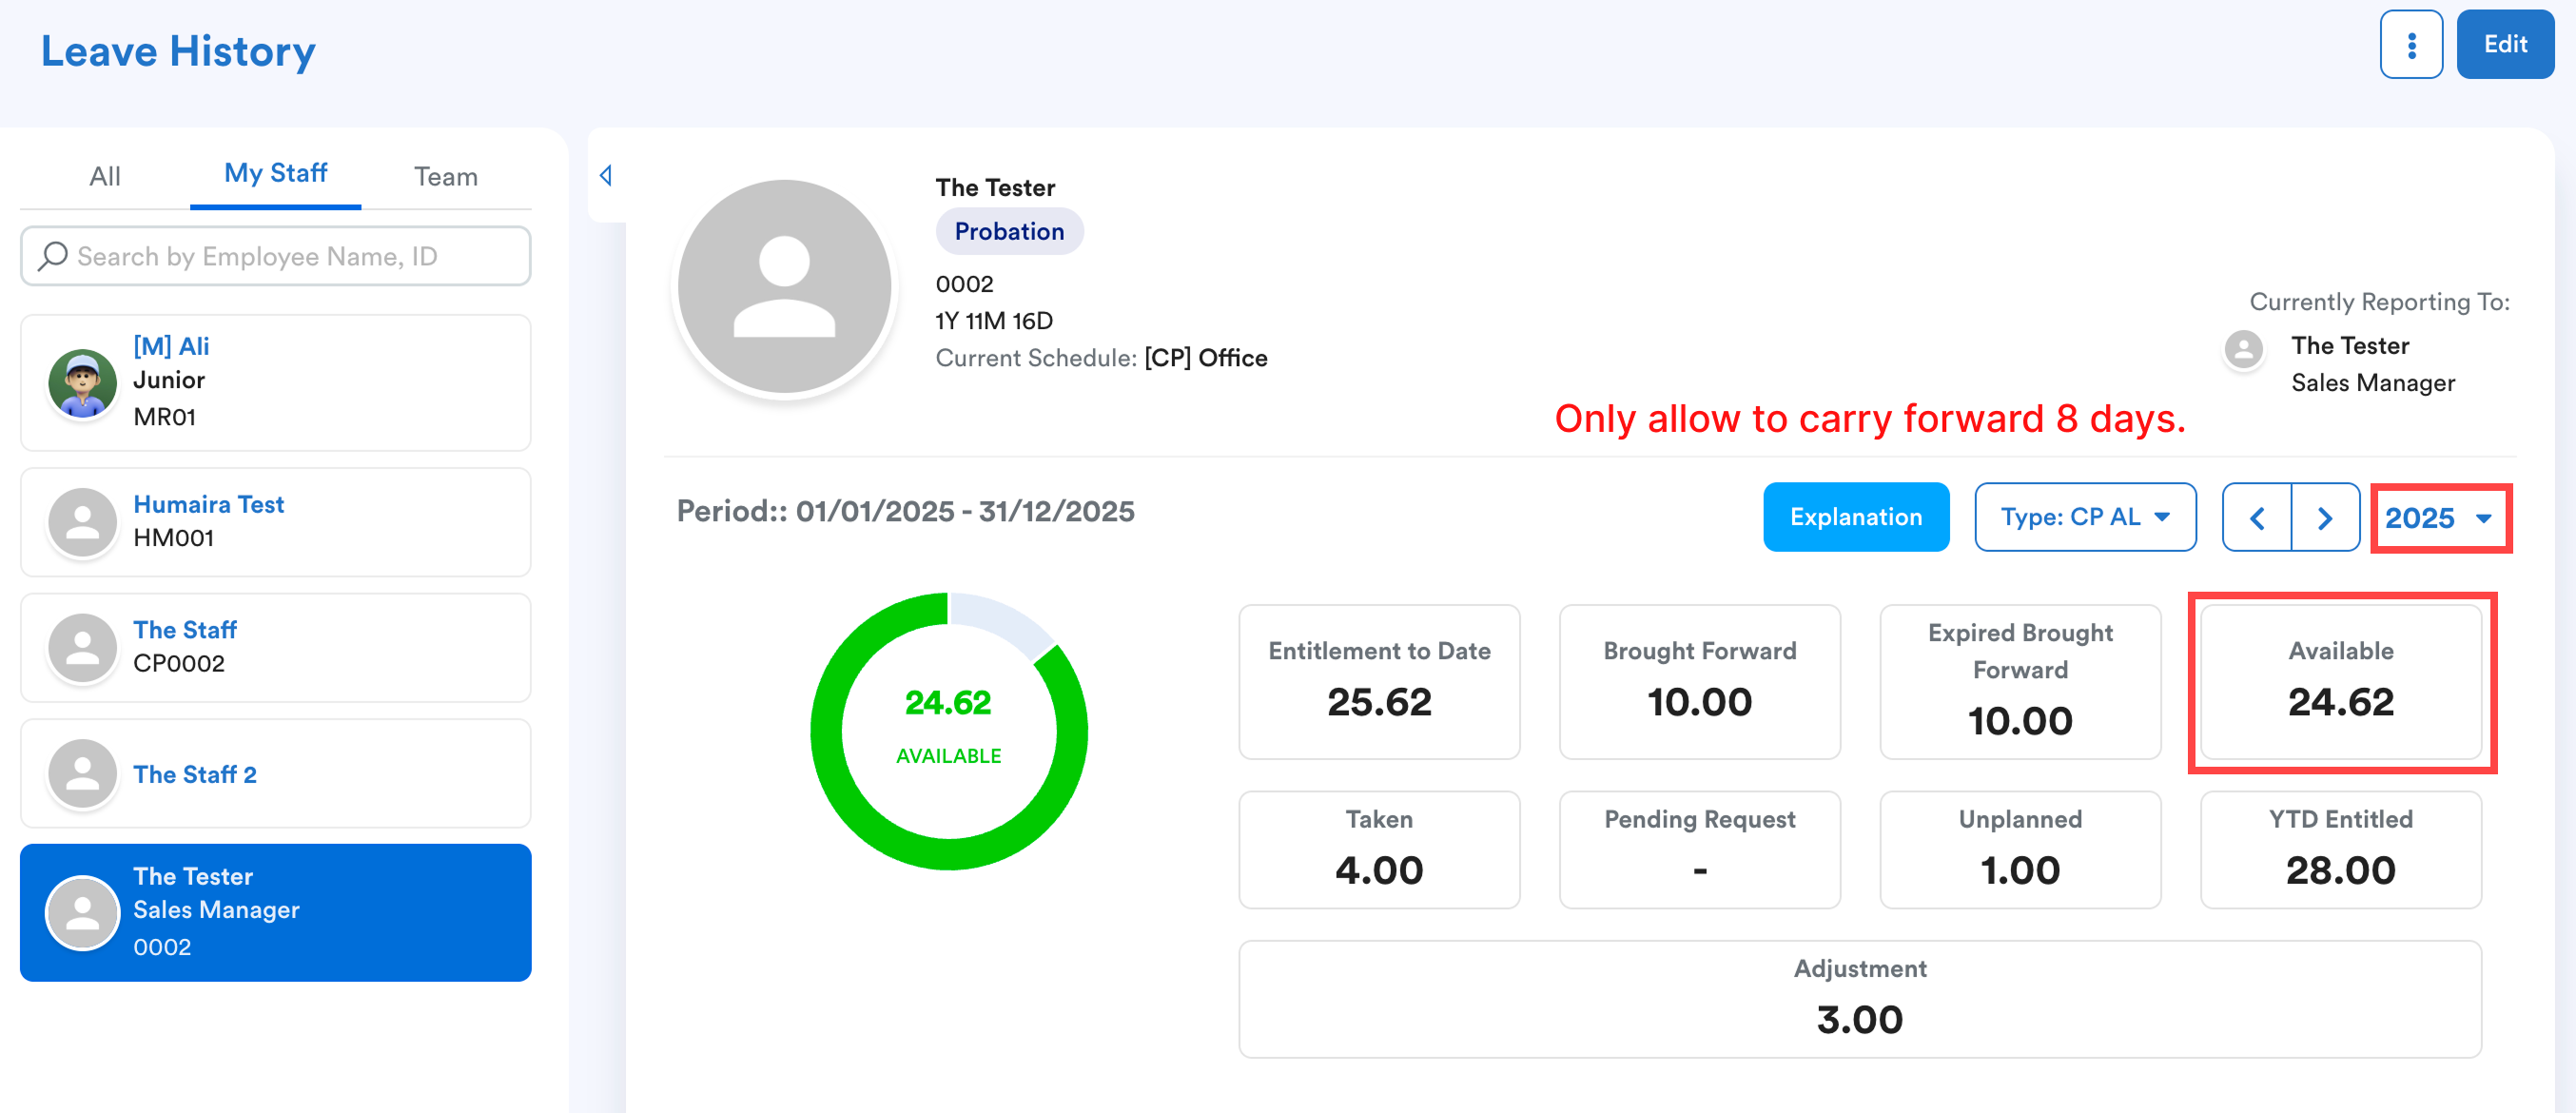Open The Staff 2 employee entry
The width and height of the screenshot is (2576, 1113).
tap(275, 773)
